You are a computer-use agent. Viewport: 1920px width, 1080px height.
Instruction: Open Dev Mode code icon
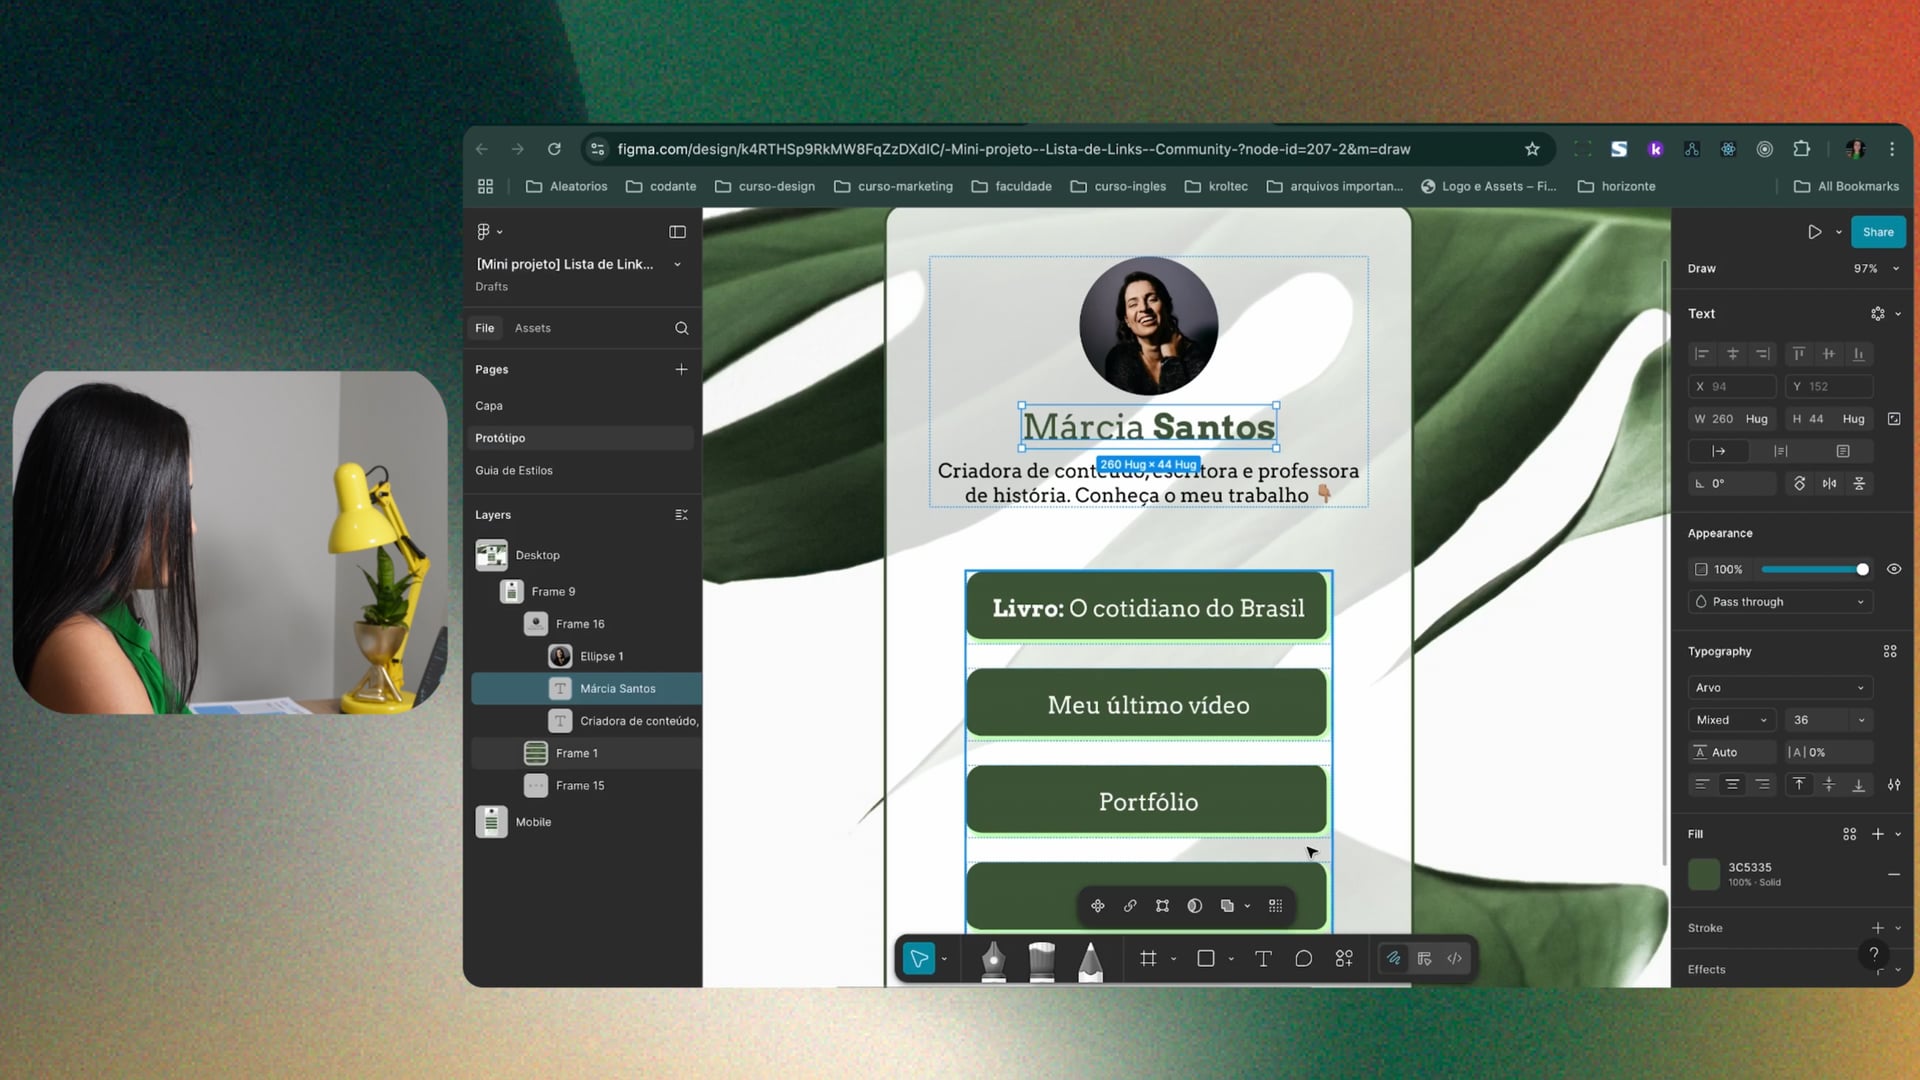pyautogui.click(x=1455, y=959)
